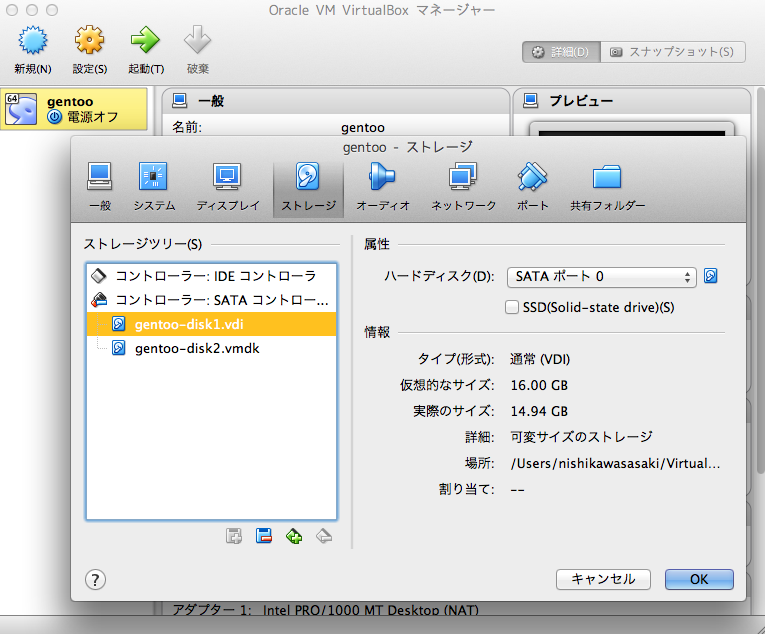Click the add attachment green plus icon
Image resolution: width=765 pixels, height=634 pixels.
click(x=294, y=536)
